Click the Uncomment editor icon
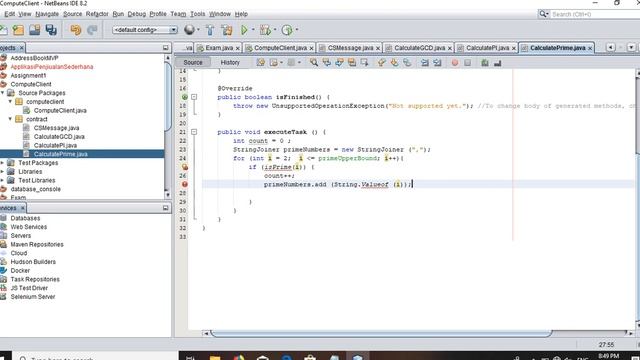This screenshot has width=640, height=360. [x=498, y=63]
